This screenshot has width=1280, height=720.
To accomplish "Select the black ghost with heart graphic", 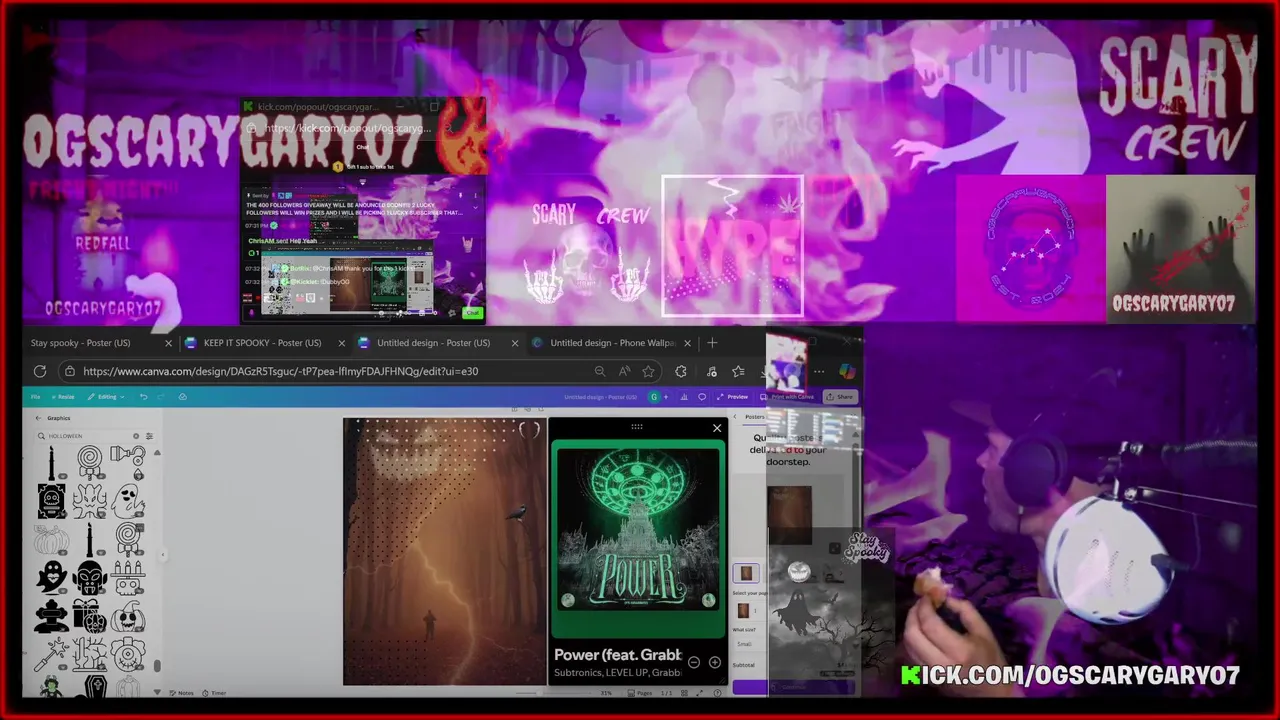I will (x=51, y=577).
